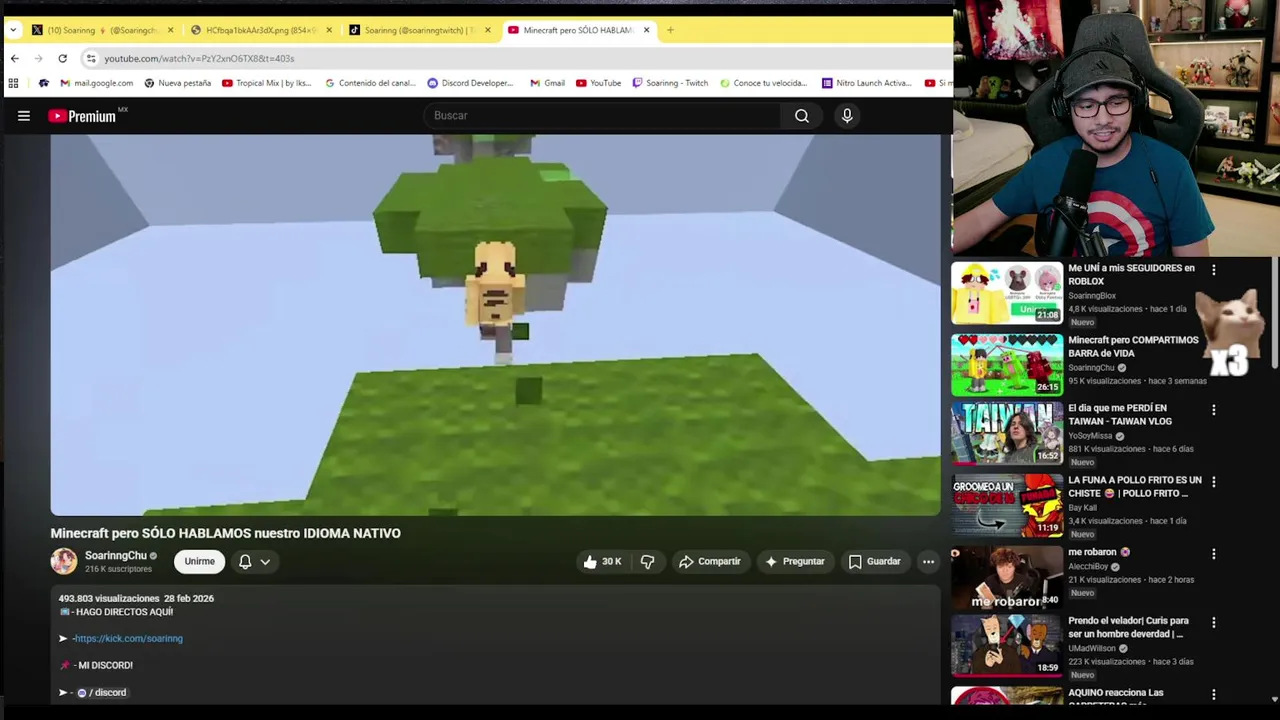Image resolution: width=1280 pixels, height=720 pixels.
Task: Open more actions ellipsis under the video
Action: click(928, 562)
